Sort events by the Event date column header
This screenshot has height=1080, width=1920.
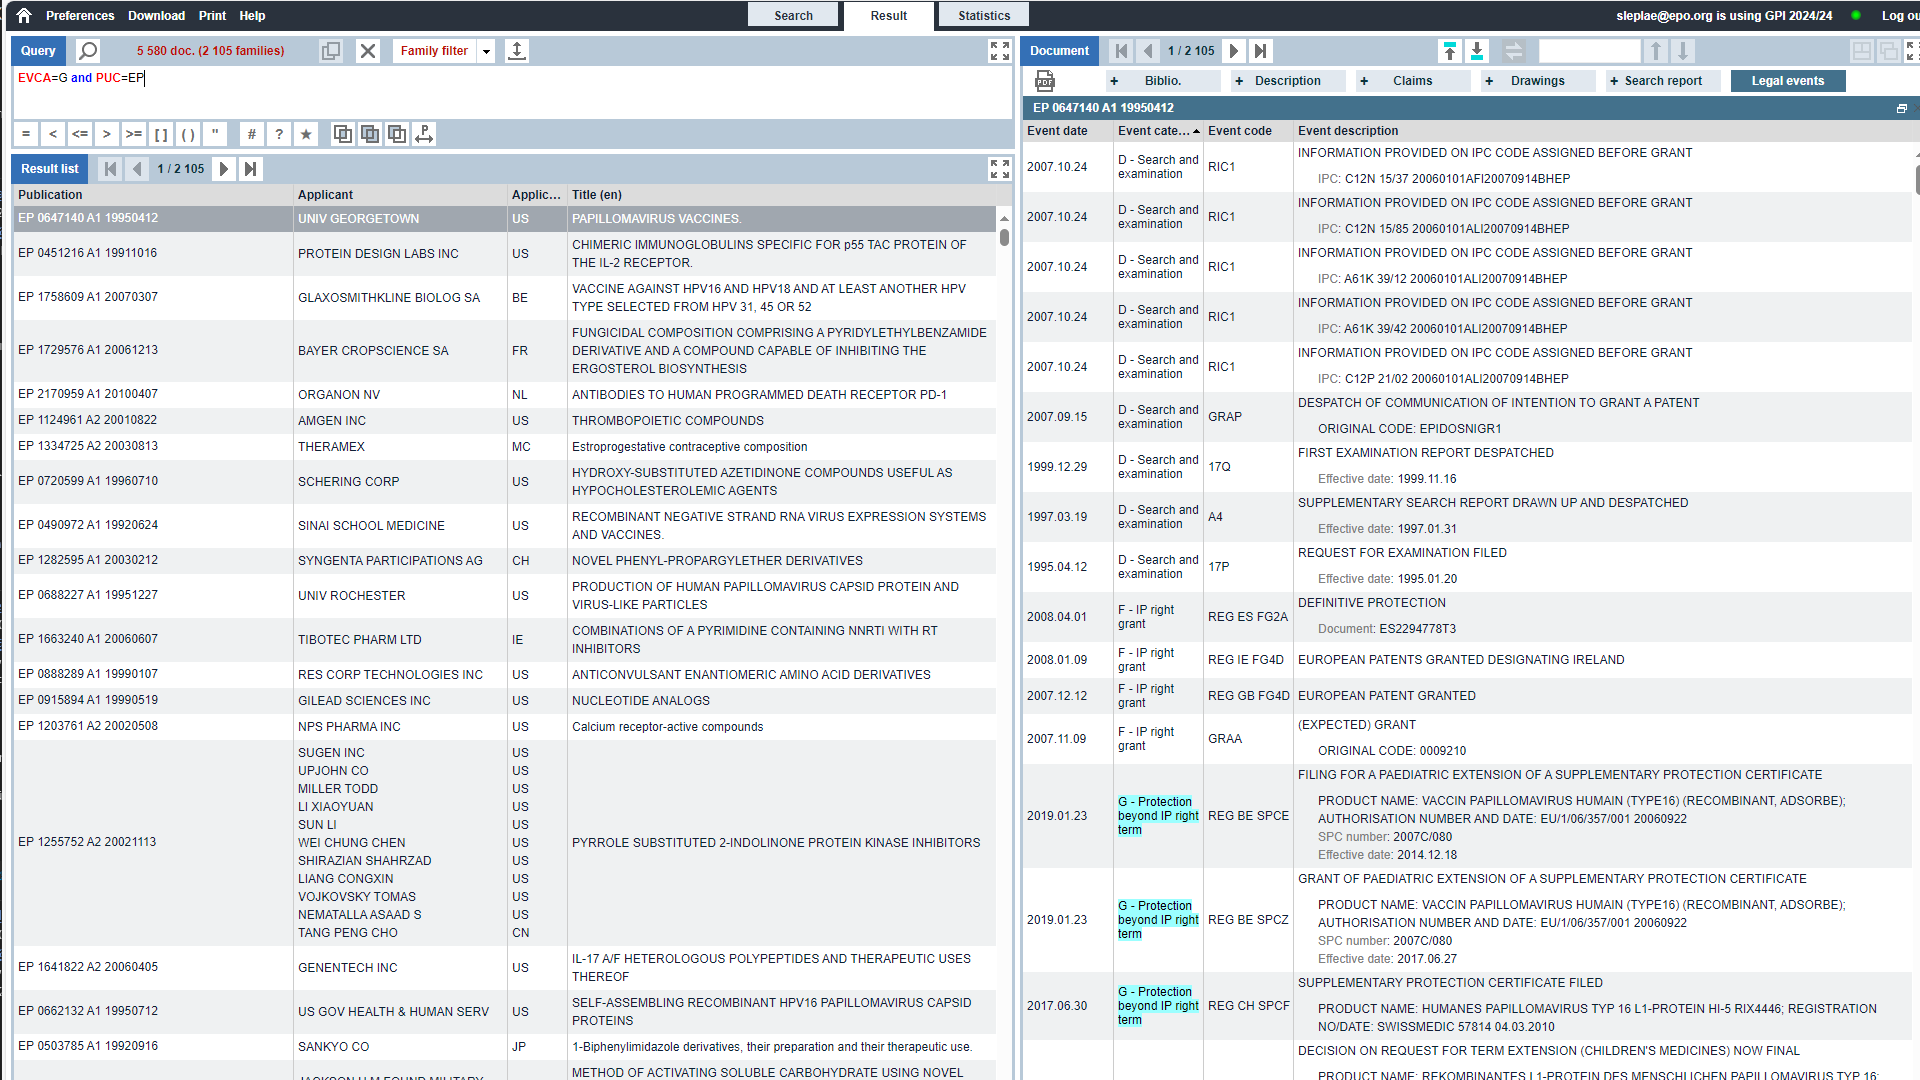coord(1058,130)
